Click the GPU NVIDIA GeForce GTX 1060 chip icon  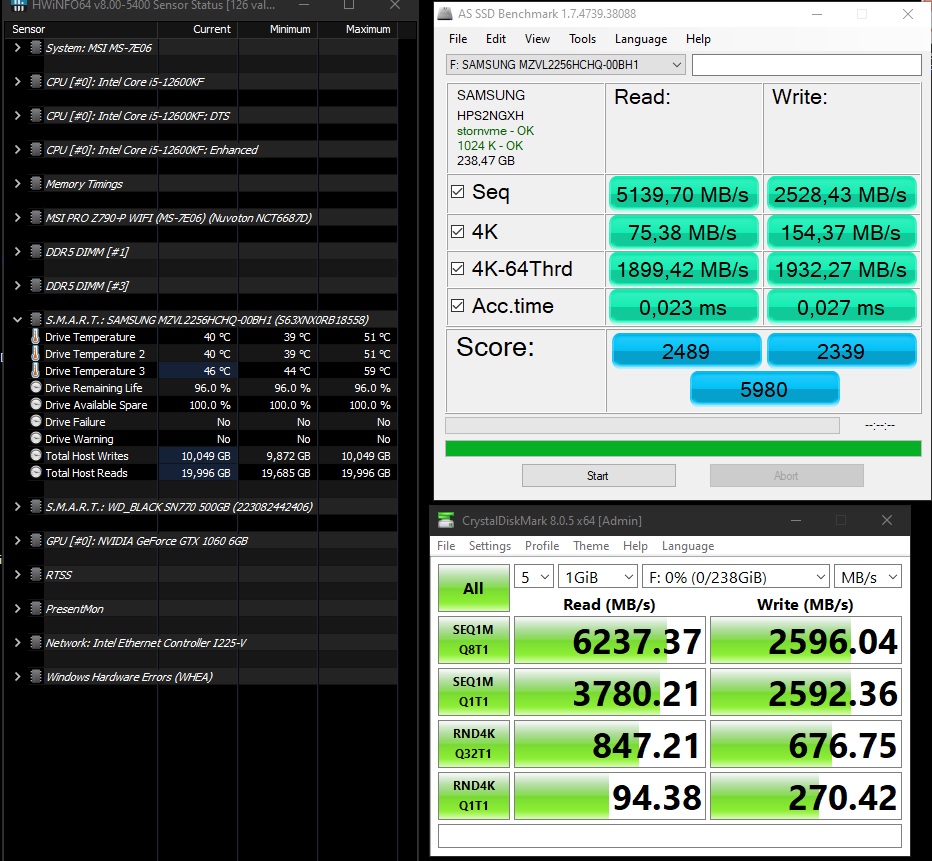pos(36,541)
